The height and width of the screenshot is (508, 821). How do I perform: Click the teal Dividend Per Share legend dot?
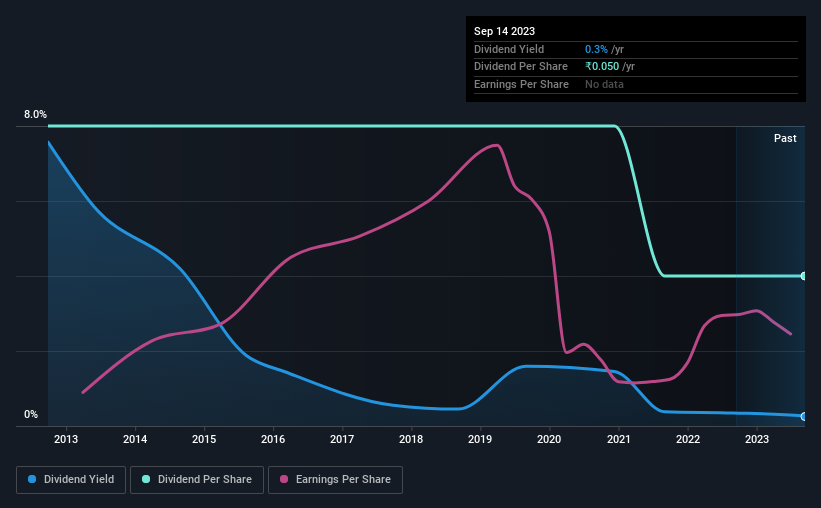tap(146, 479)
